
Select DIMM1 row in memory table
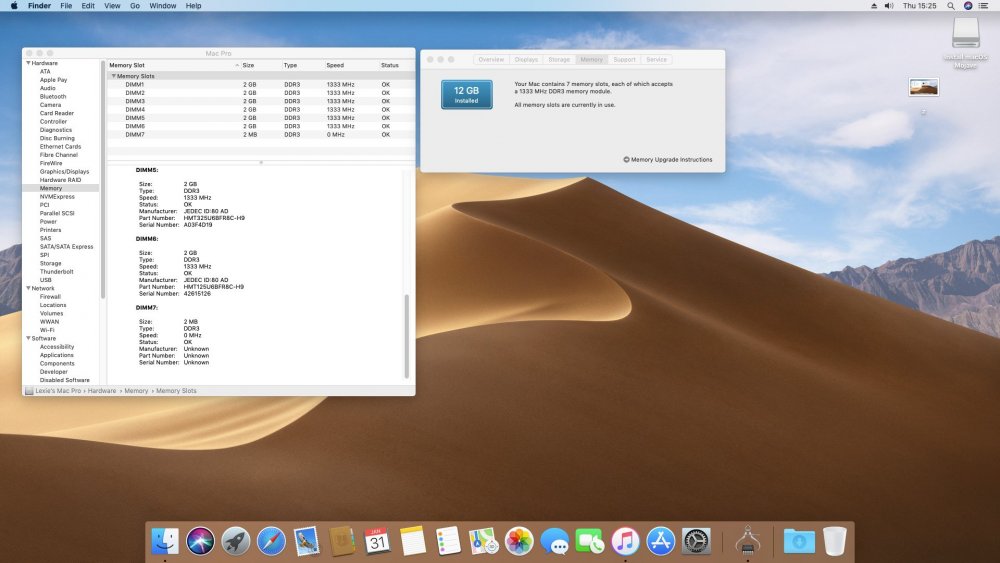(261, 84)
